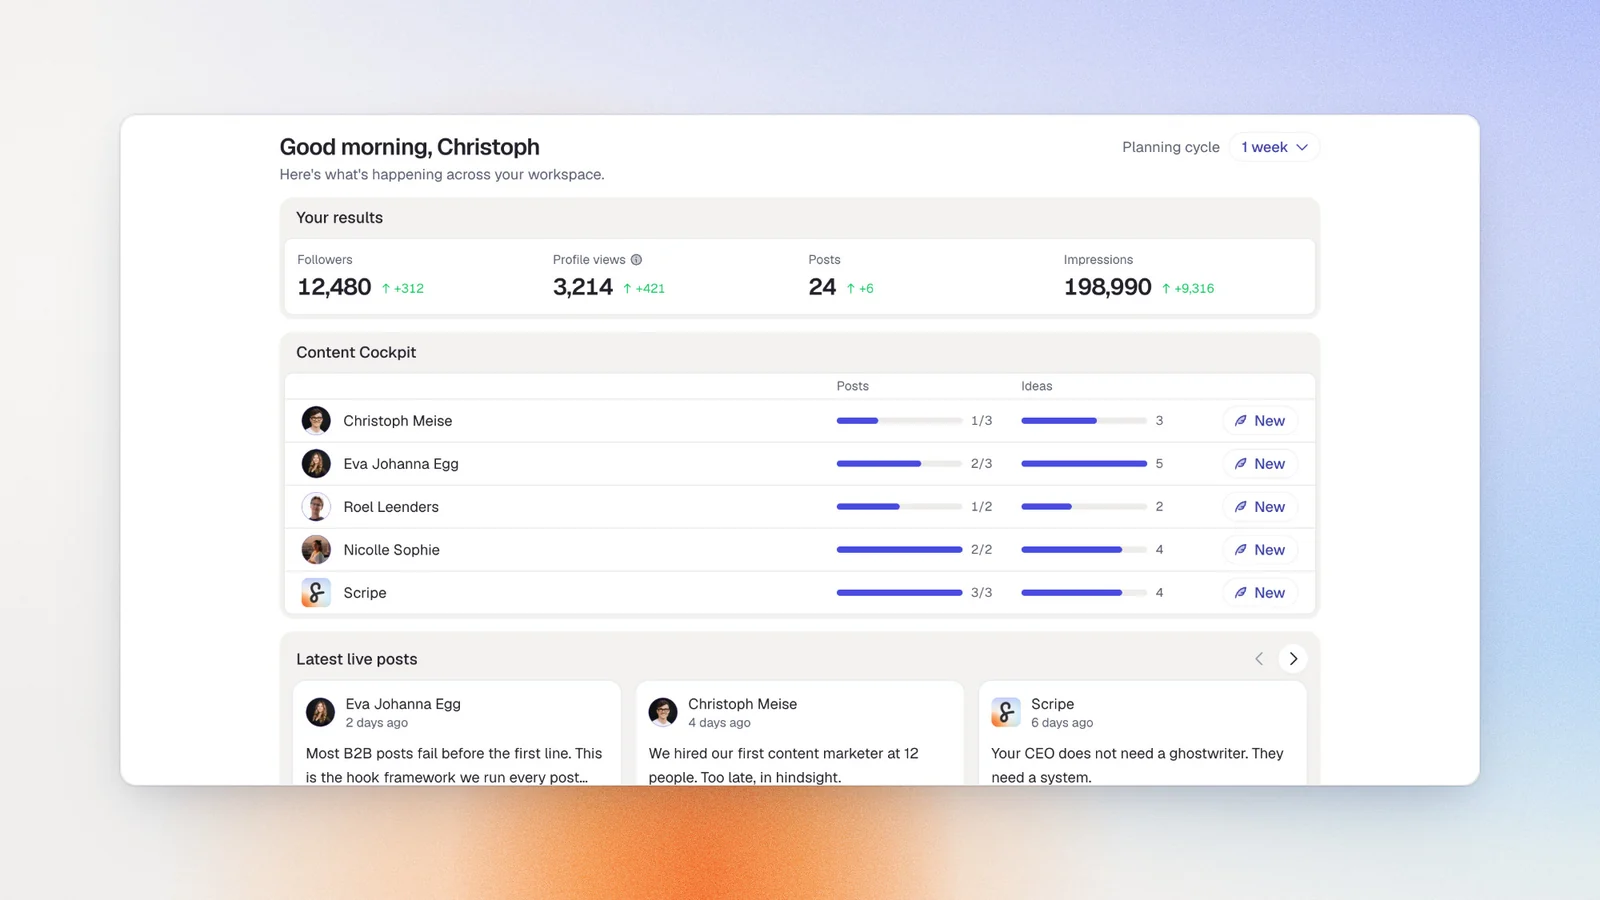Screen dimensions: 1600x900
Task: Open Eva's post about B2B hooks
Action: [457, 734]
